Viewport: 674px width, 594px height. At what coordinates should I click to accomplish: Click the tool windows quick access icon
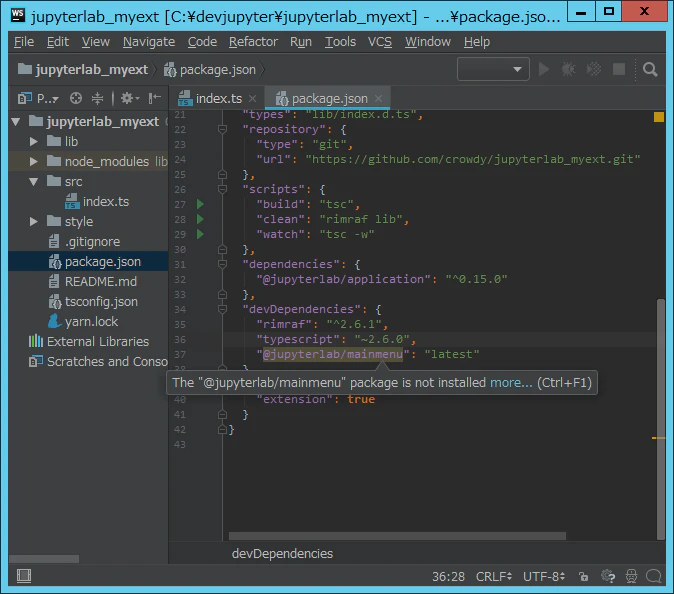(x=24, y=576)
